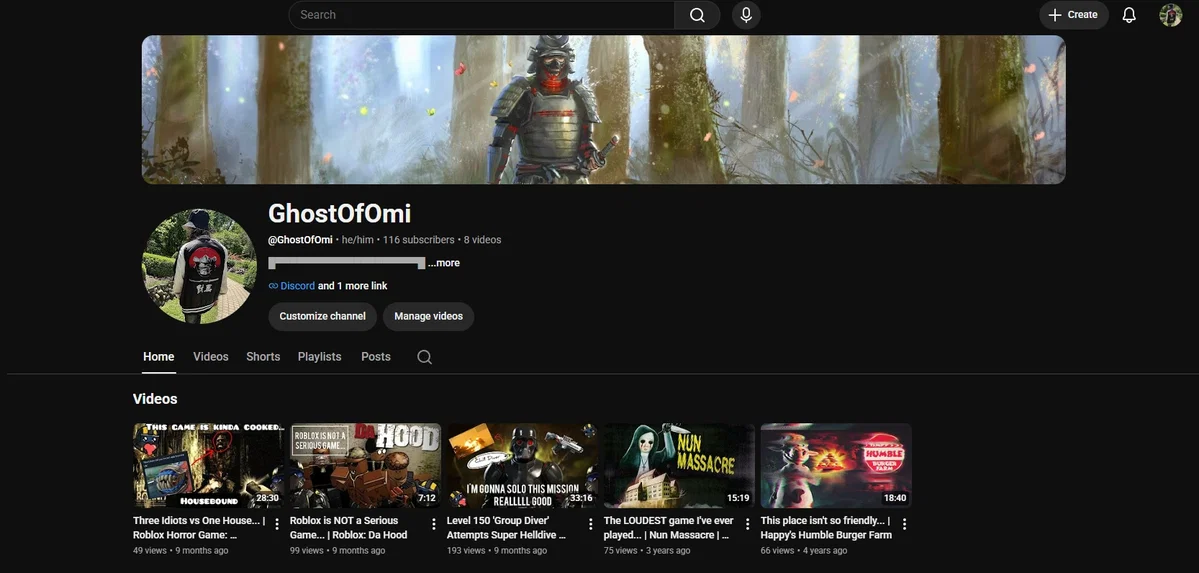Click the '8 videos' count text

tap(483, 240)
